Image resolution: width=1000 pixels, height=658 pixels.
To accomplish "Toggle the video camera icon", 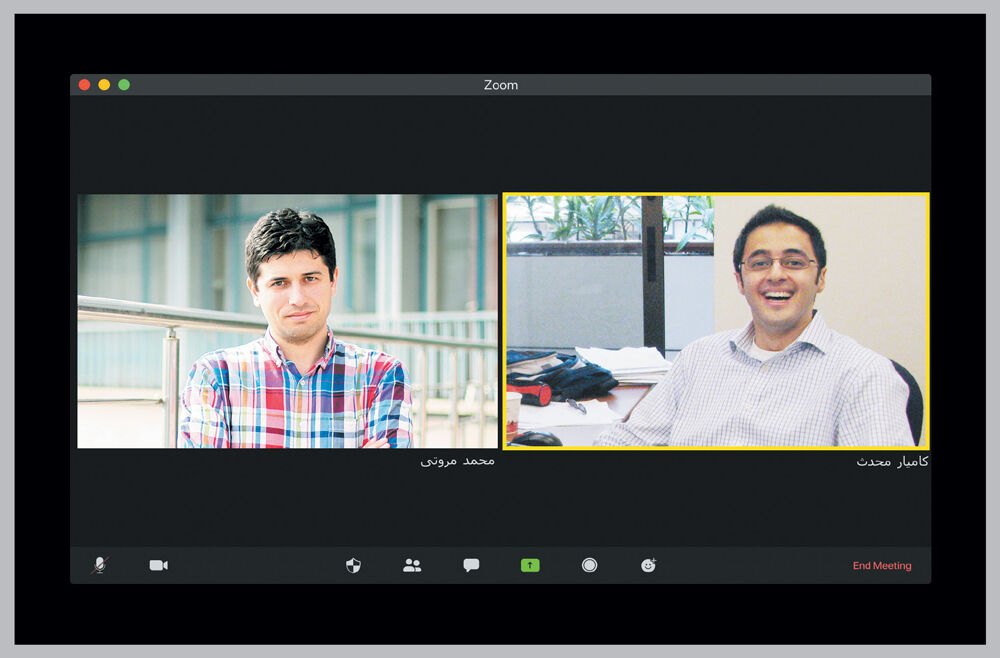I will [x=158, y=566].
